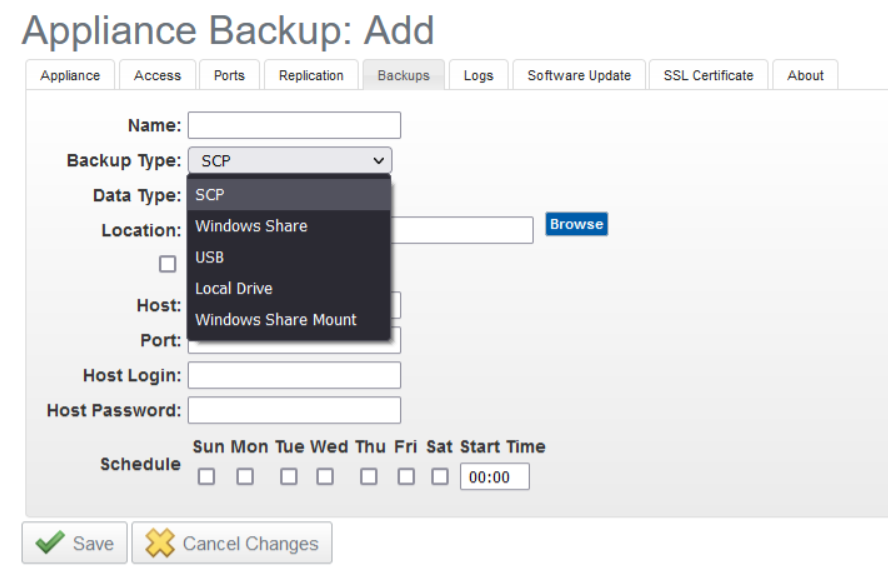
Task: Tick the Wed schedule checkbox
Action: pyautogui.click(x=325, y=477)
